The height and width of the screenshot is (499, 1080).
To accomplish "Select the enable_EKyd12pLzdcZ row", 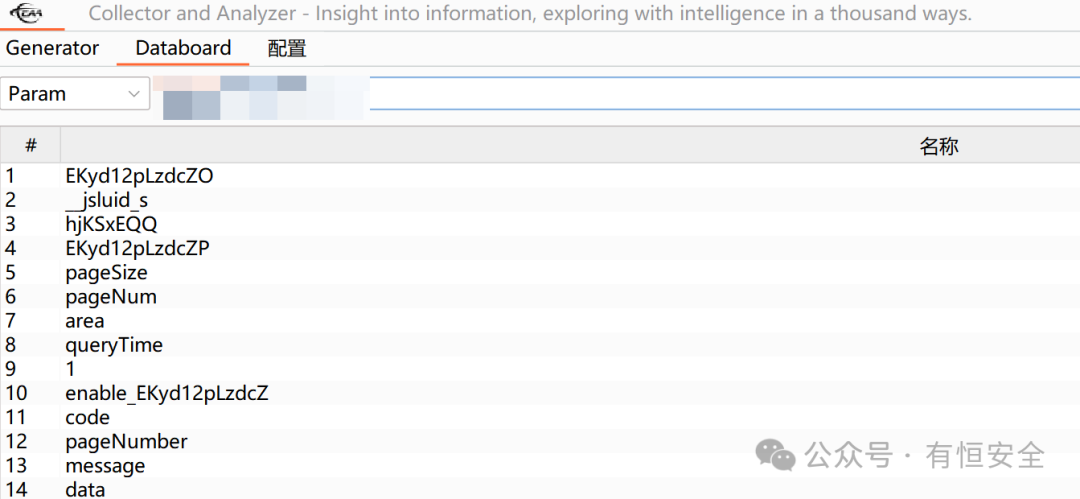I will point(167,393).
